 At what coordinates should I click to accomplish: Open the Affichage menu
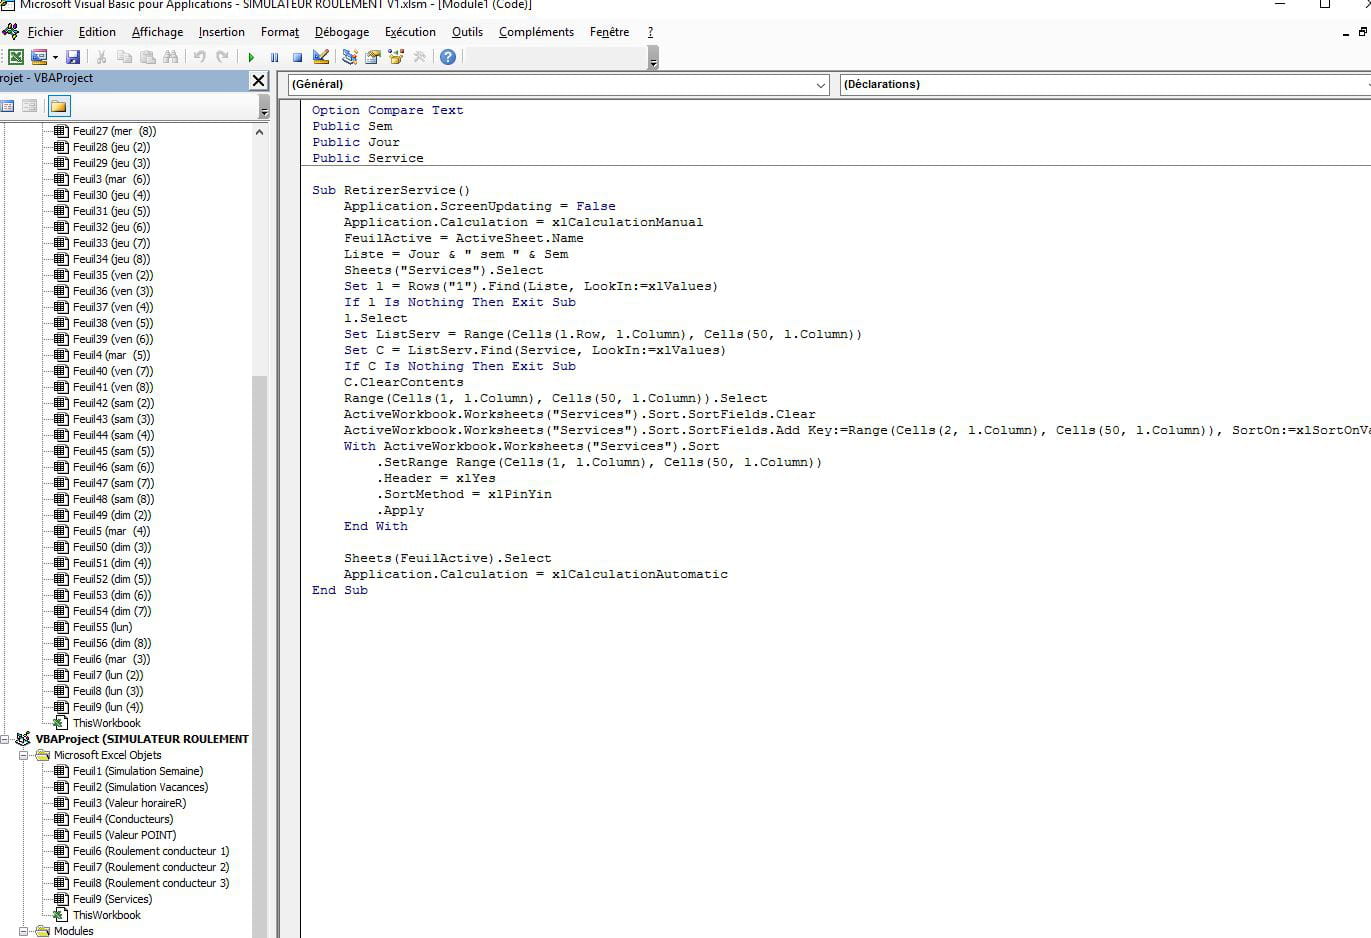pos(157,32)
